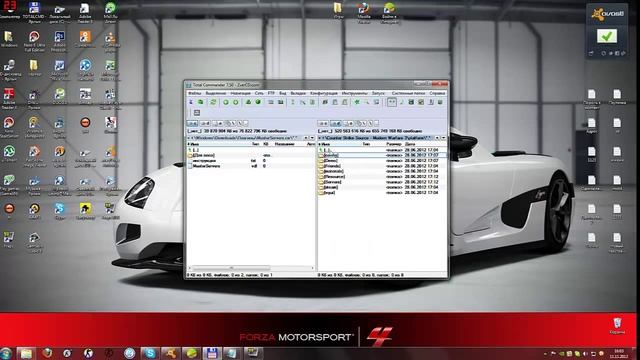Click left panel horizontal scrollbar thumb

click(x=231, y=268)
